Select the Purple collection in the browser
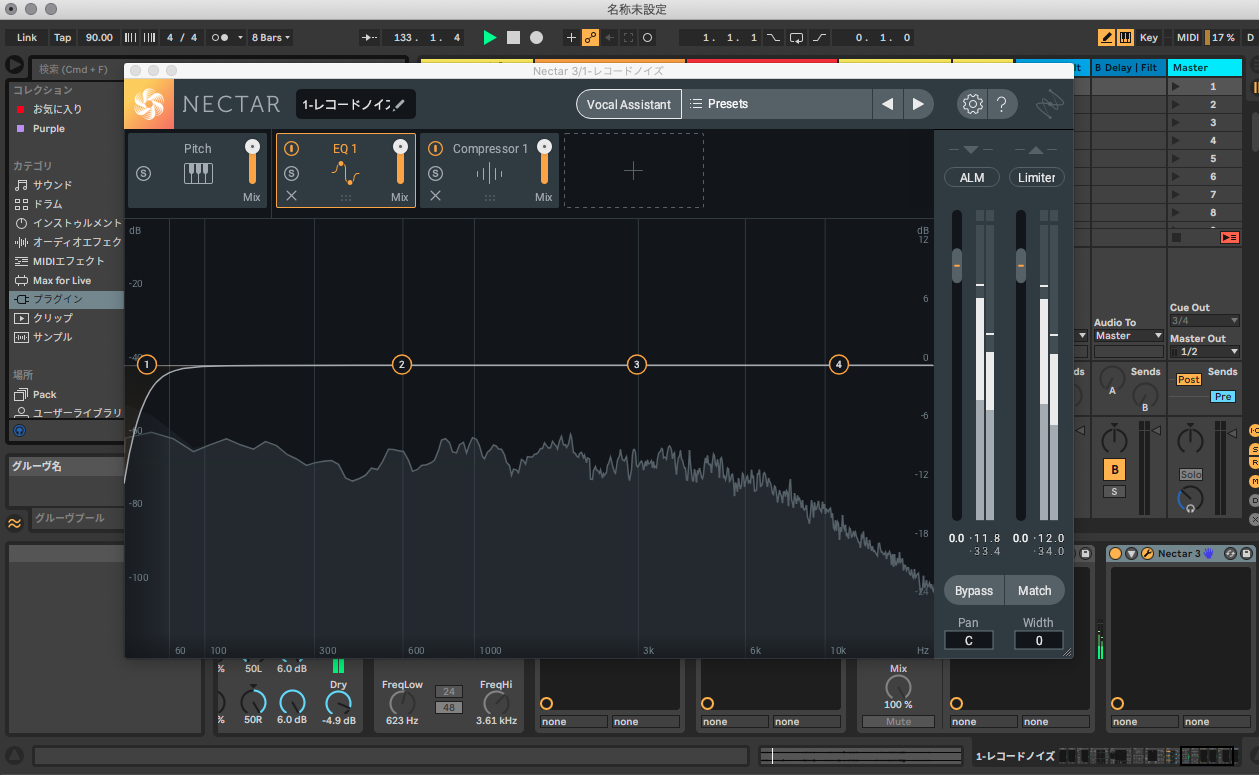Image resolution: width=1259 pixels, height=775 pixels. [49, 128]
